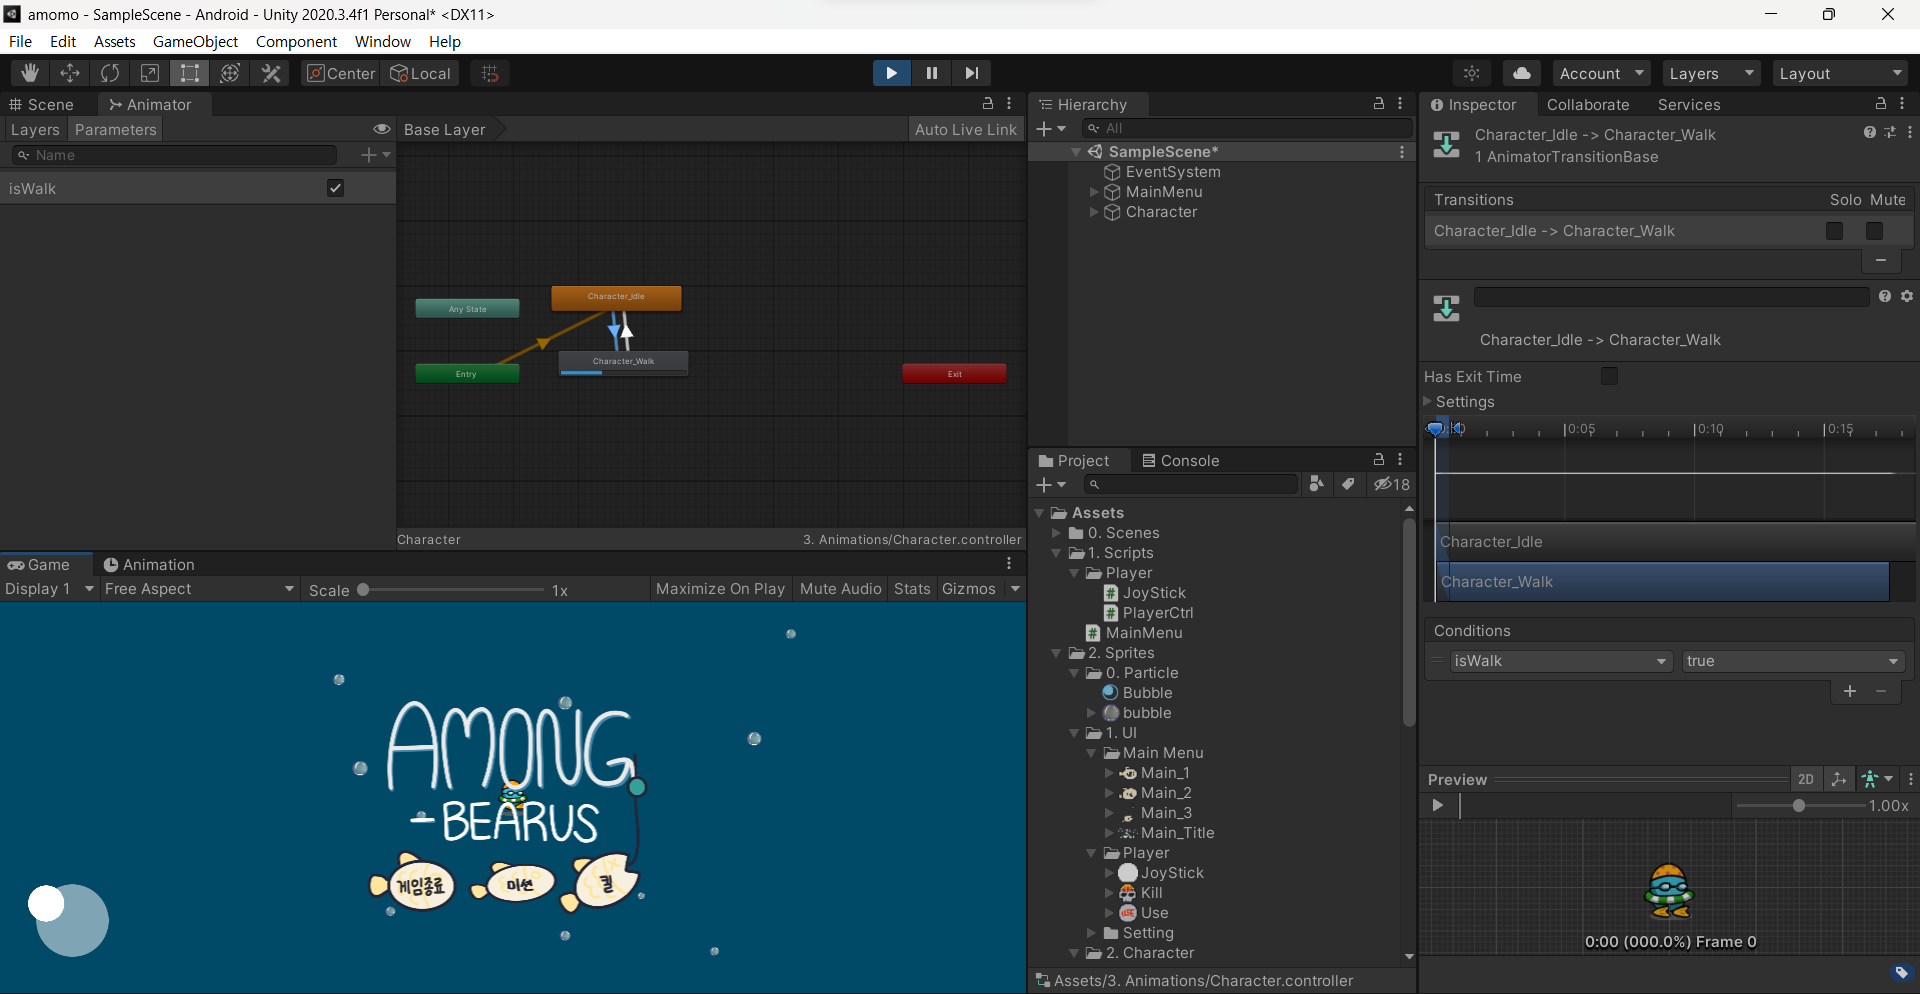Select the Hand tool
This screenshot has height=994, width=1920.
pos(30,73)
